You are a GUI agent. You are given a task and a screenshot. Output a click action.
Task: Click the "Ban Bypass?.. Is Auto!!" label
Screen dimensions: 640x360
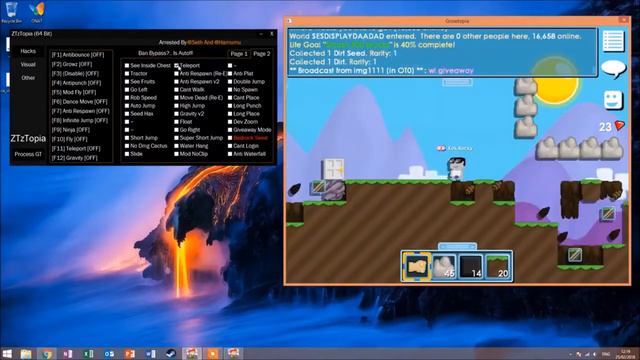(165, 53)
